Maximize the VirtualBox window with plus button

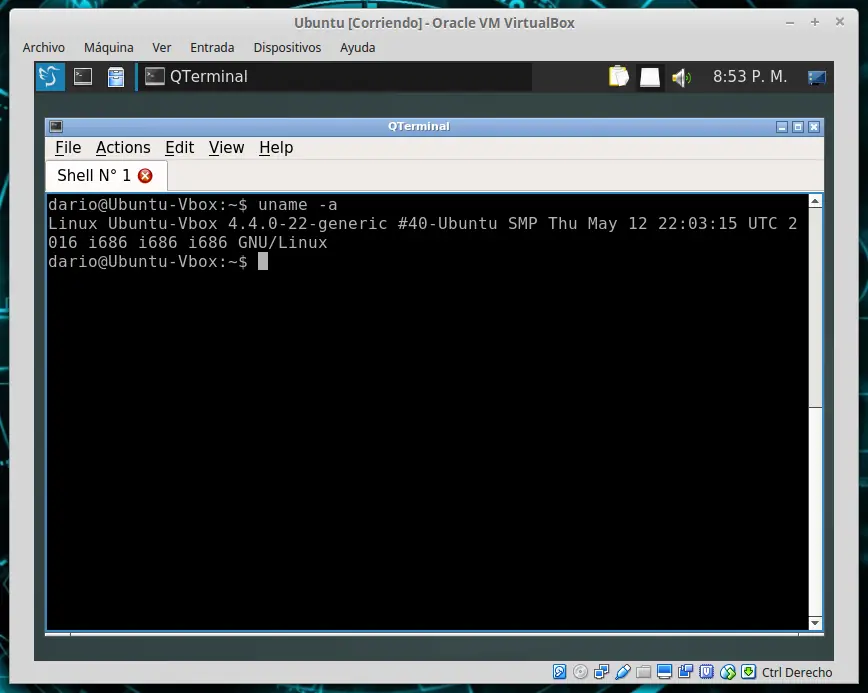click(815, 22)
